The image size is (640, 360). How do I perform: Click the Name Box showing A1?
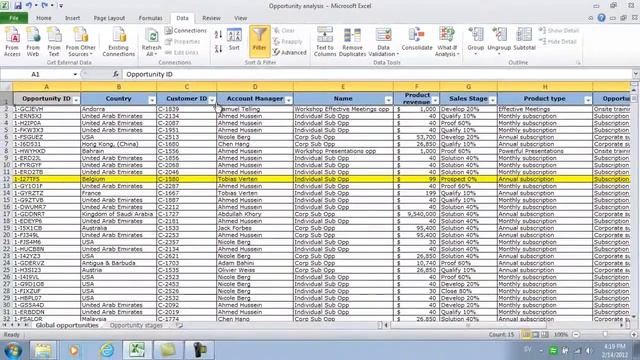tap(36, 74)
